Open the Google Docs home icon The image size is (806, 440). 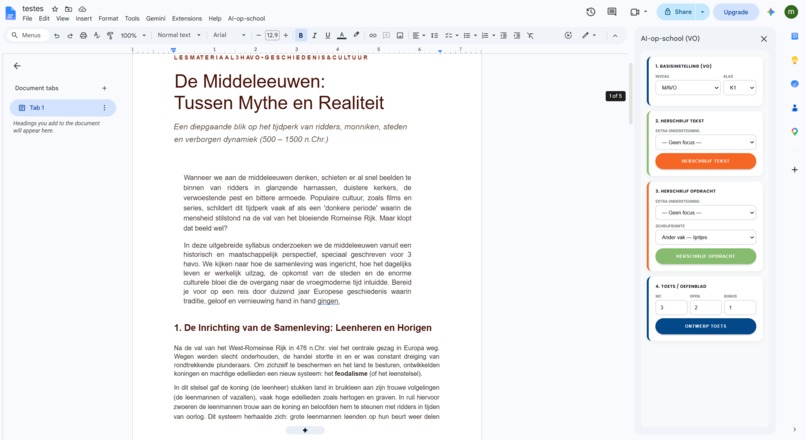pyautogui.click(x=10, y=13)
